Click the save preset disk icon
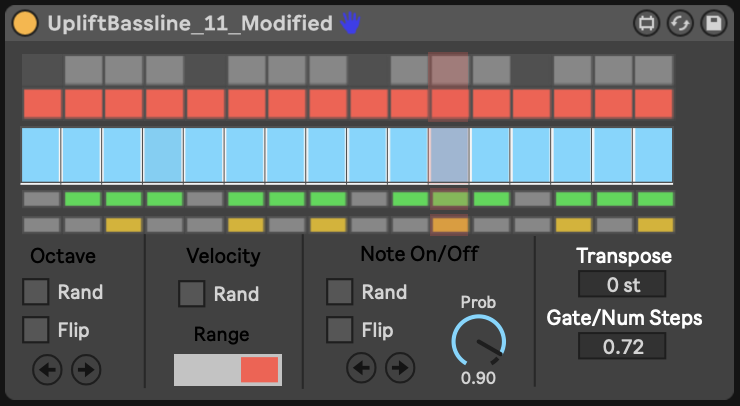This screenshot has height=406, width=740. click(712, 23)
